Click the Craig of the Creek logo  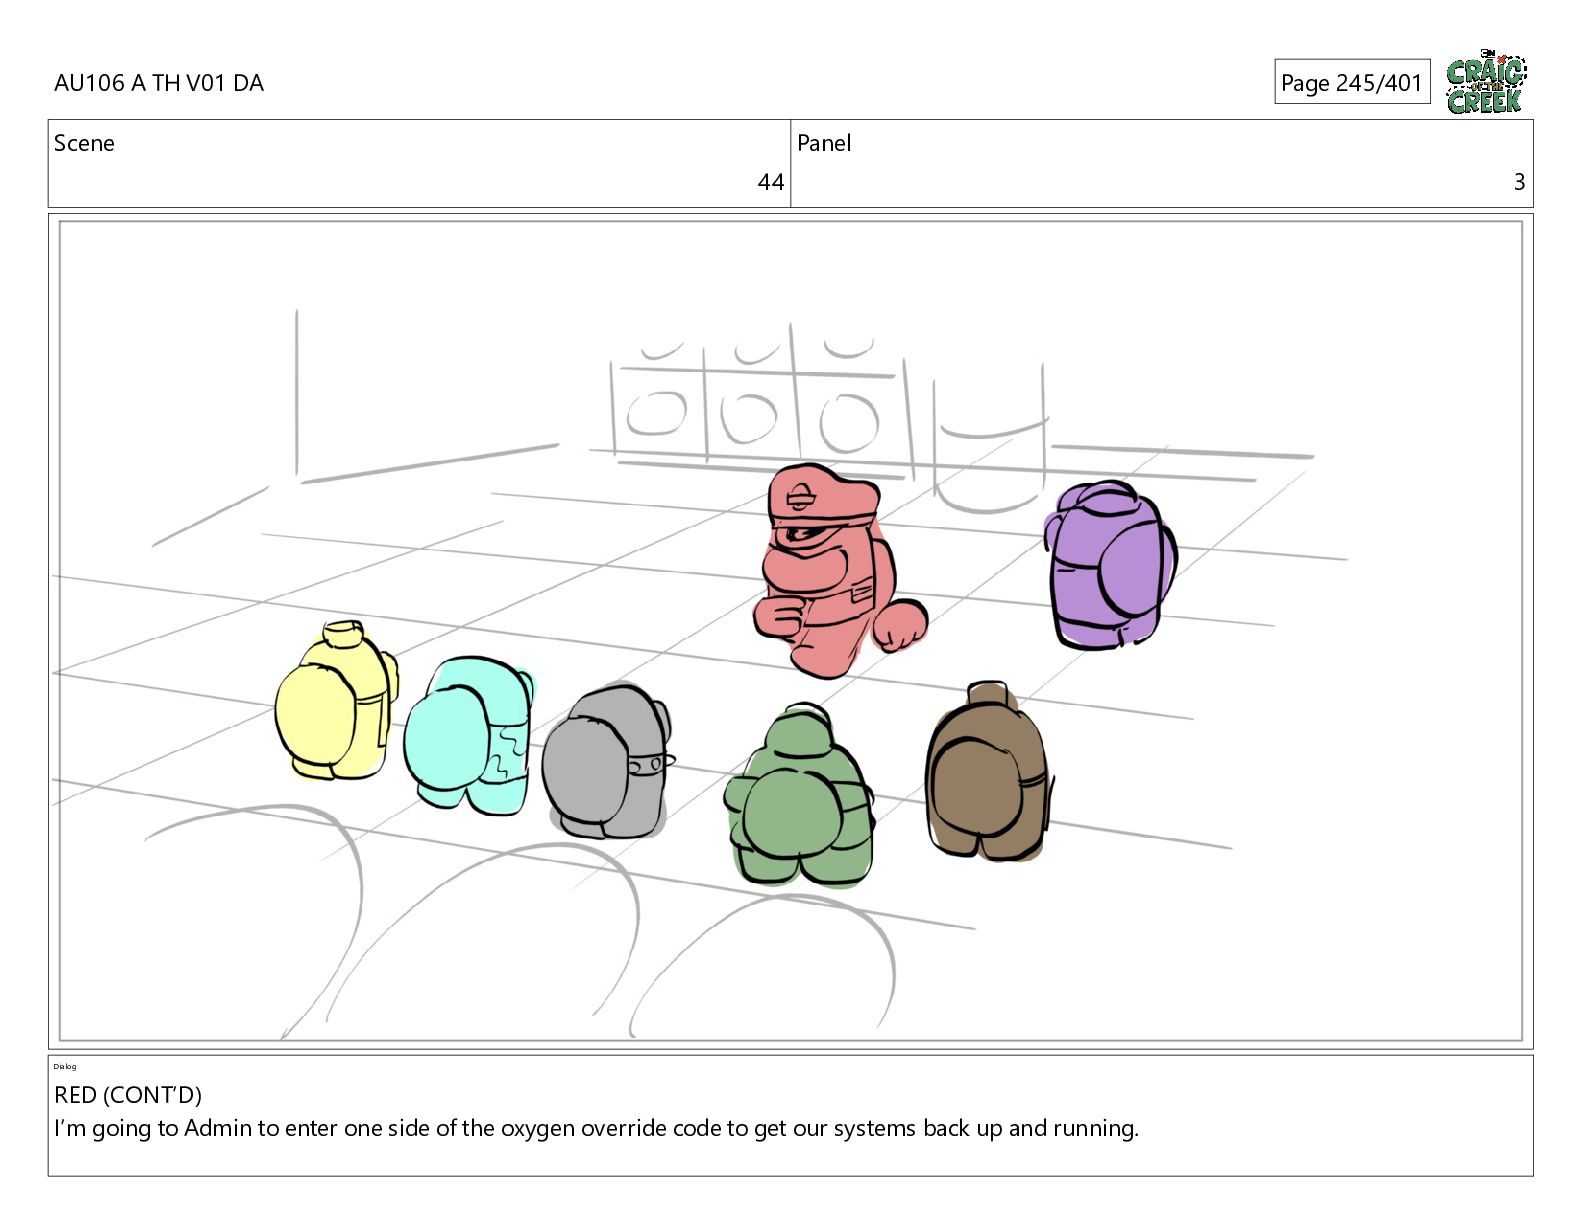click(x=1486, y=81)
